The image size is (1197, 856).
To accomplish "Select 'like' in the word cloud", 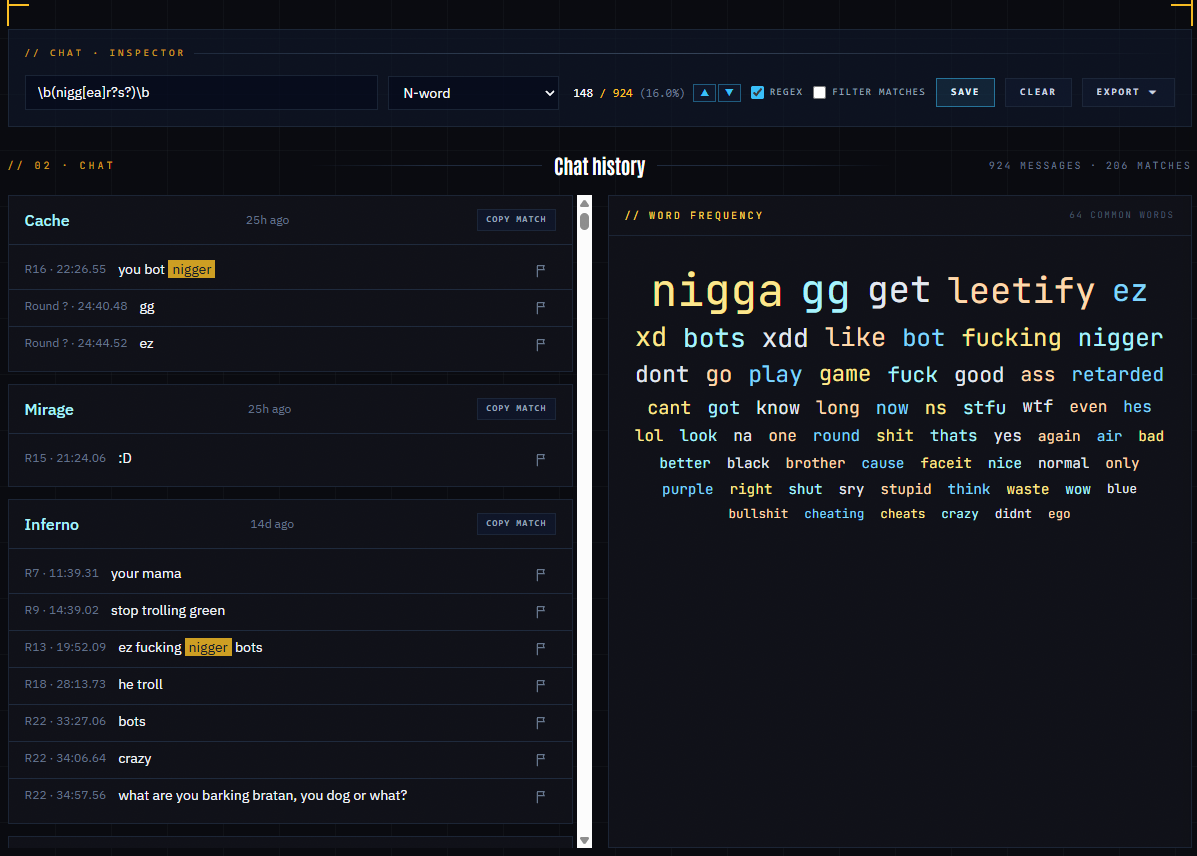I will [855, 338].
